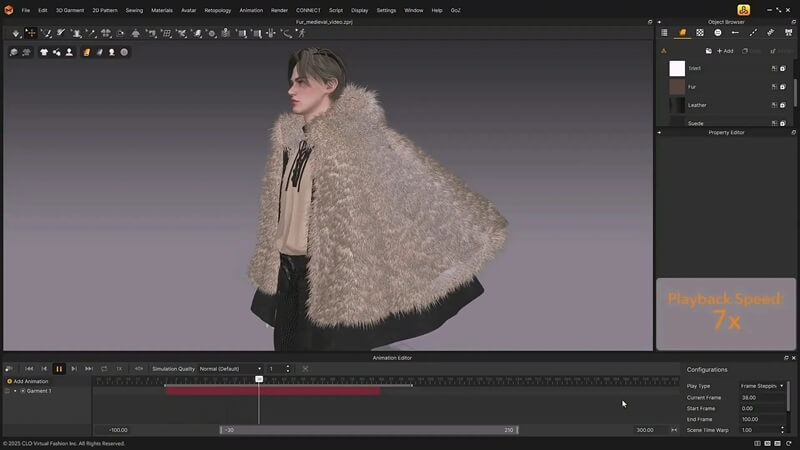Click the grid mesh tool icon in toolbar
800x450 pixels.
(166, 33)
